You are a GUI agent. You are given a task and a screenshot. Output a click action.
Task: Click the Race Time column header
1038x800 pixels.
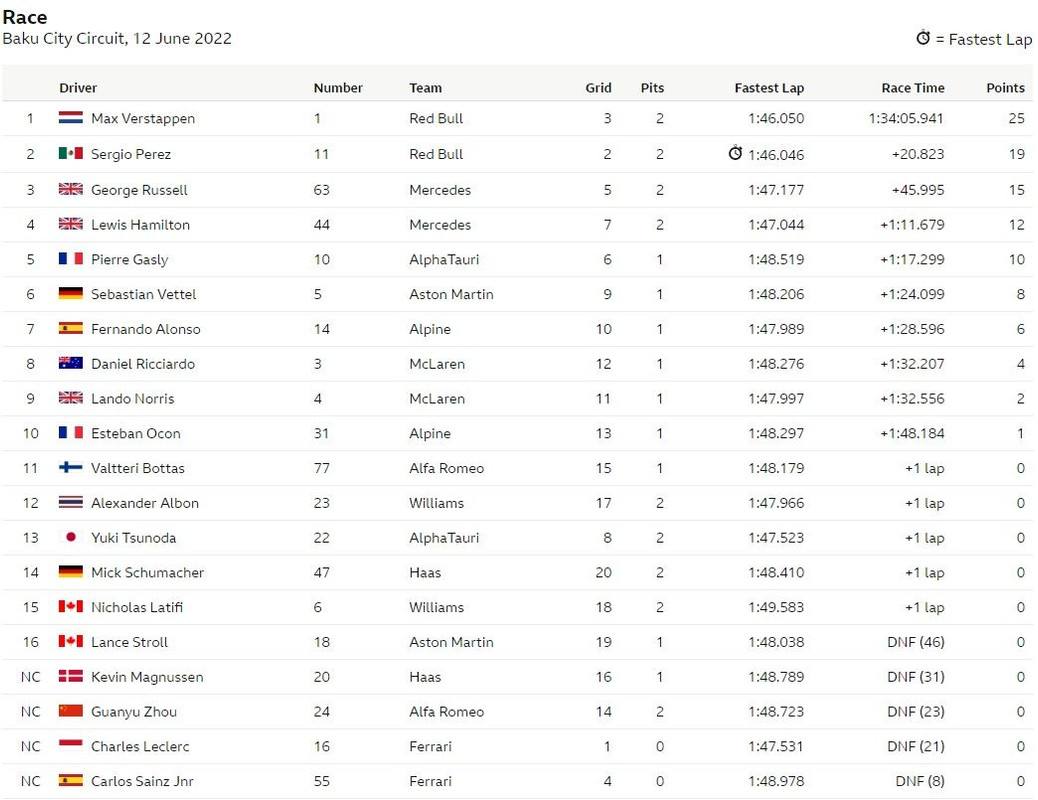coord(913,87)
